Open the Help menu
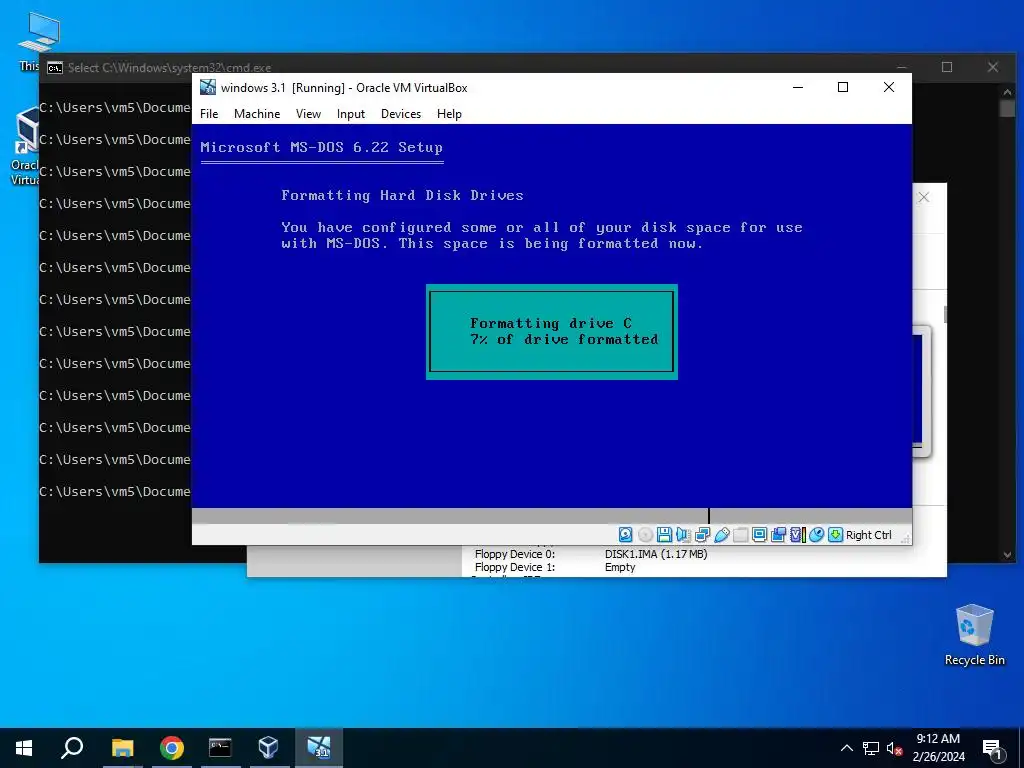This screenshot has width=1024, height=768. [x=449, y=114]
